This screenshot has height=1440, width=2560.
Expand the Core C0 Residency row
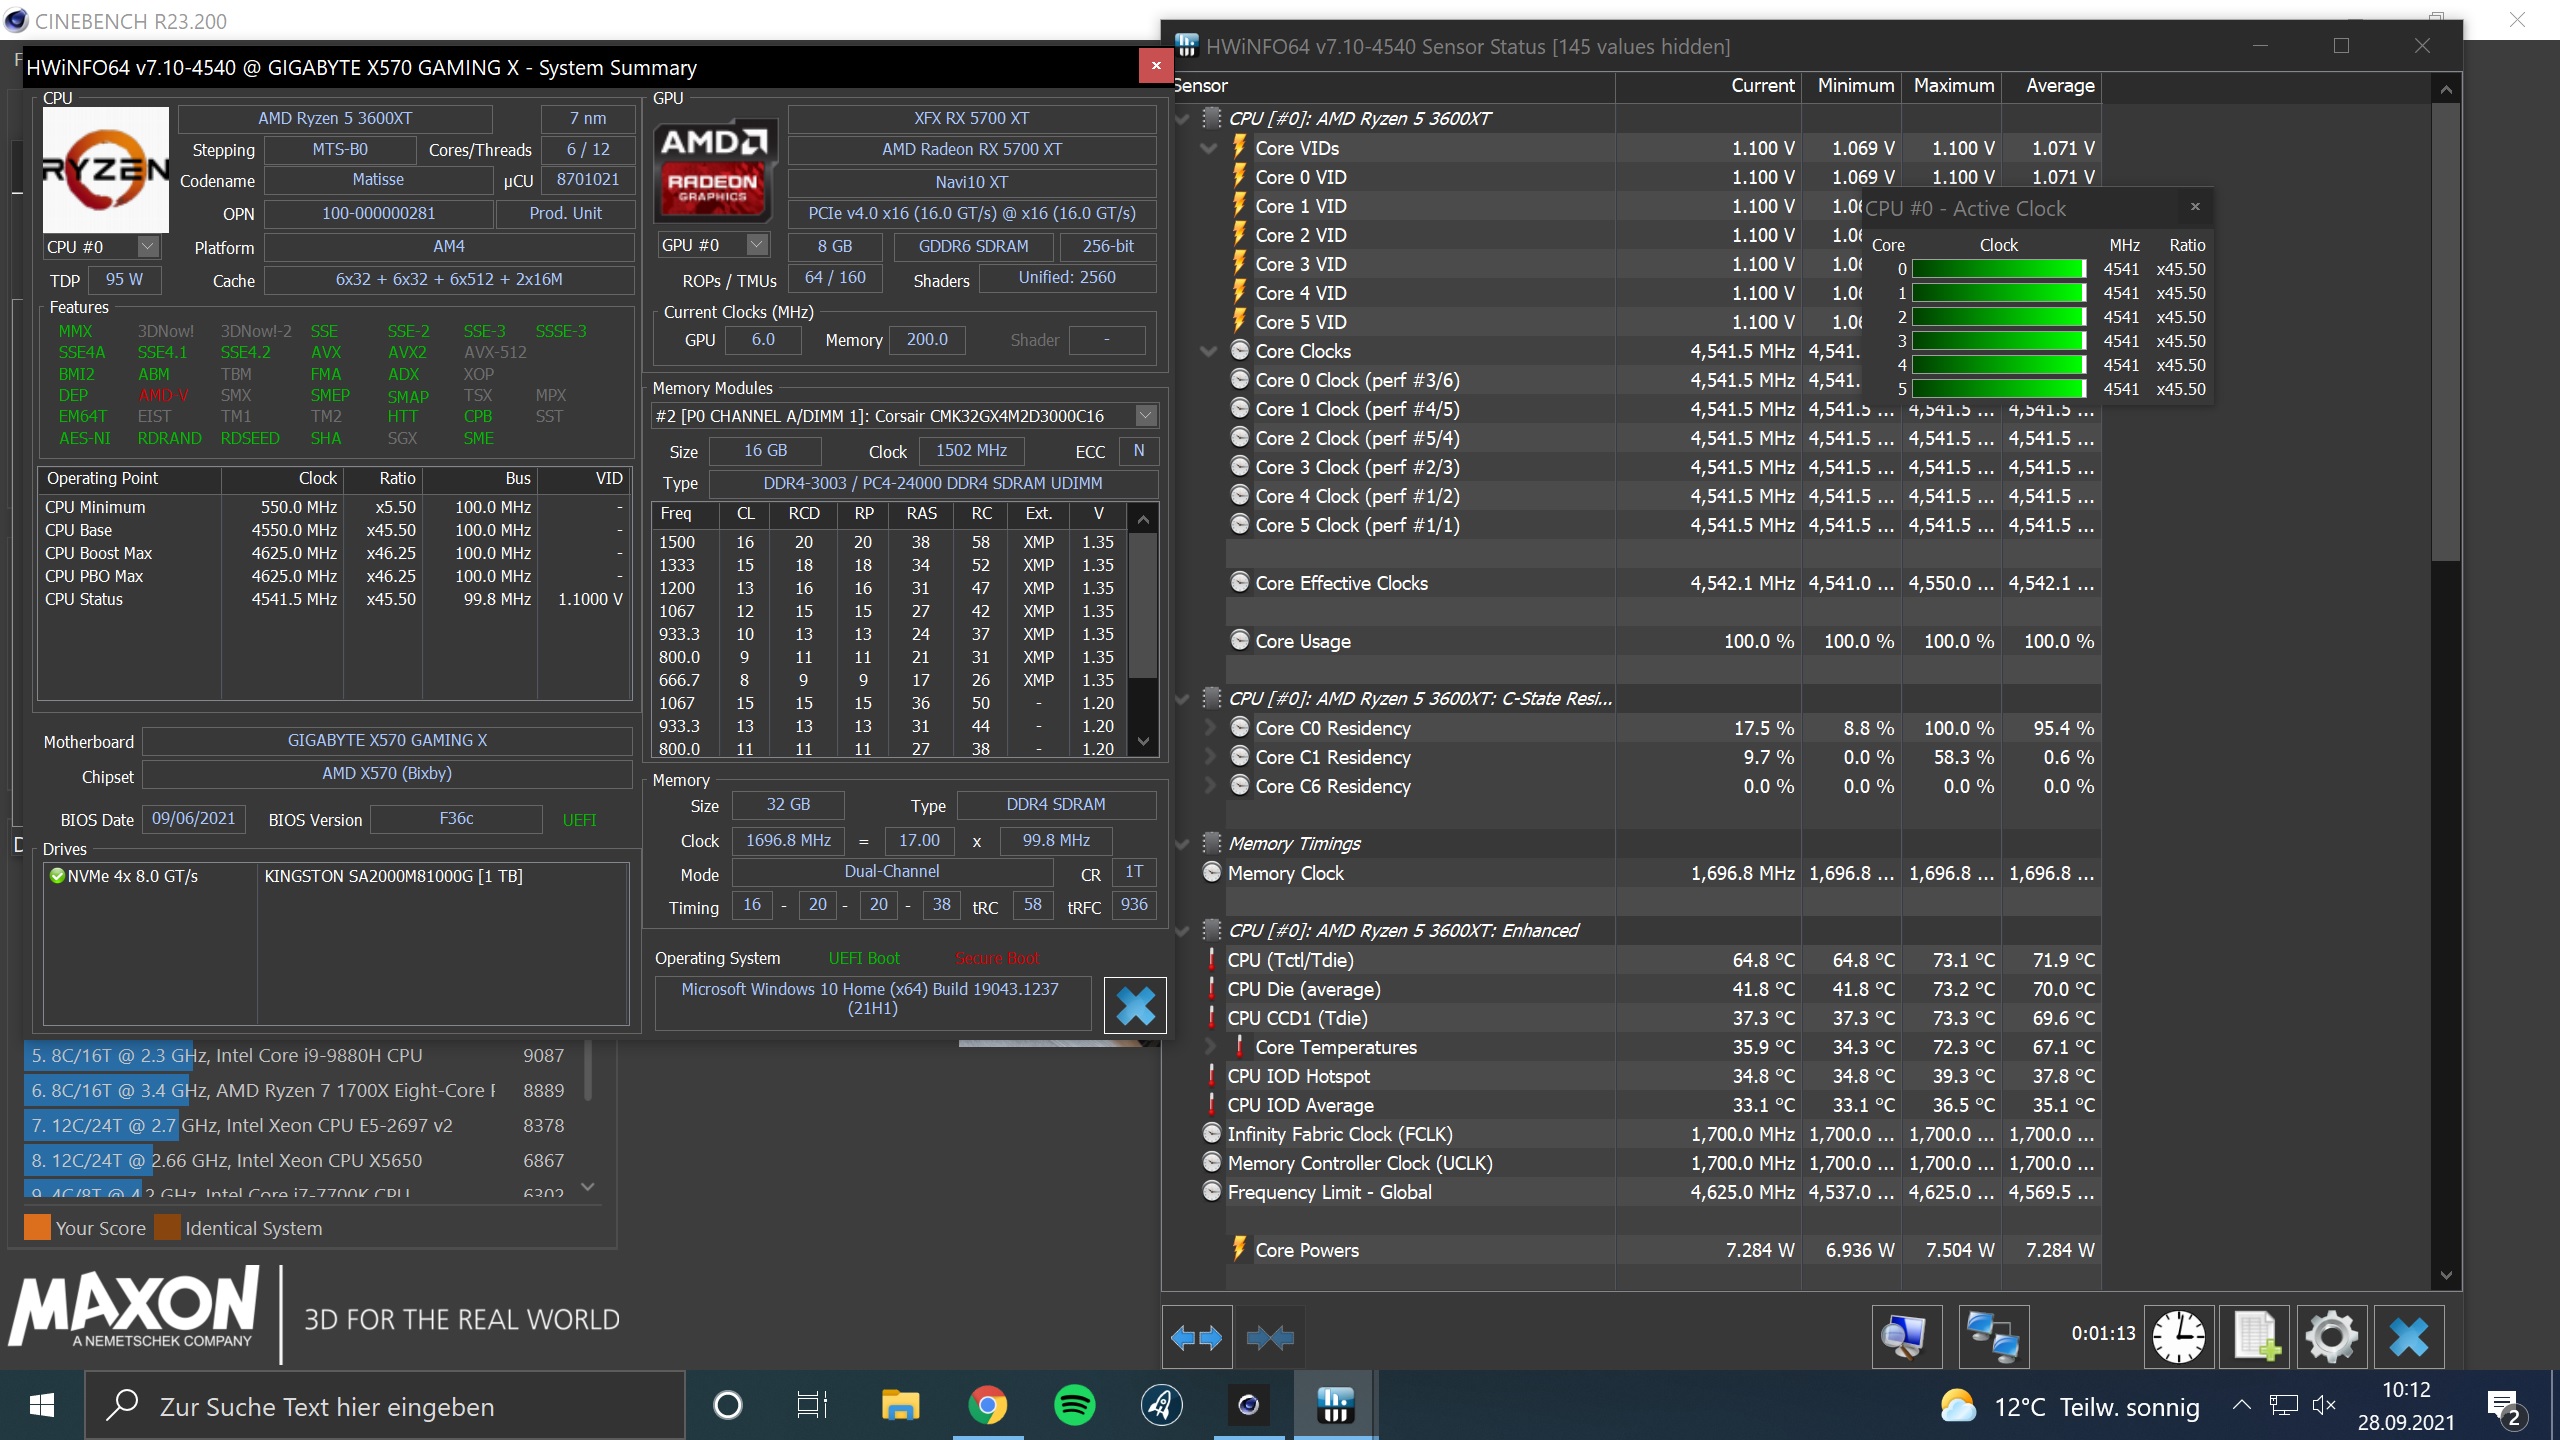[1209, 728]
